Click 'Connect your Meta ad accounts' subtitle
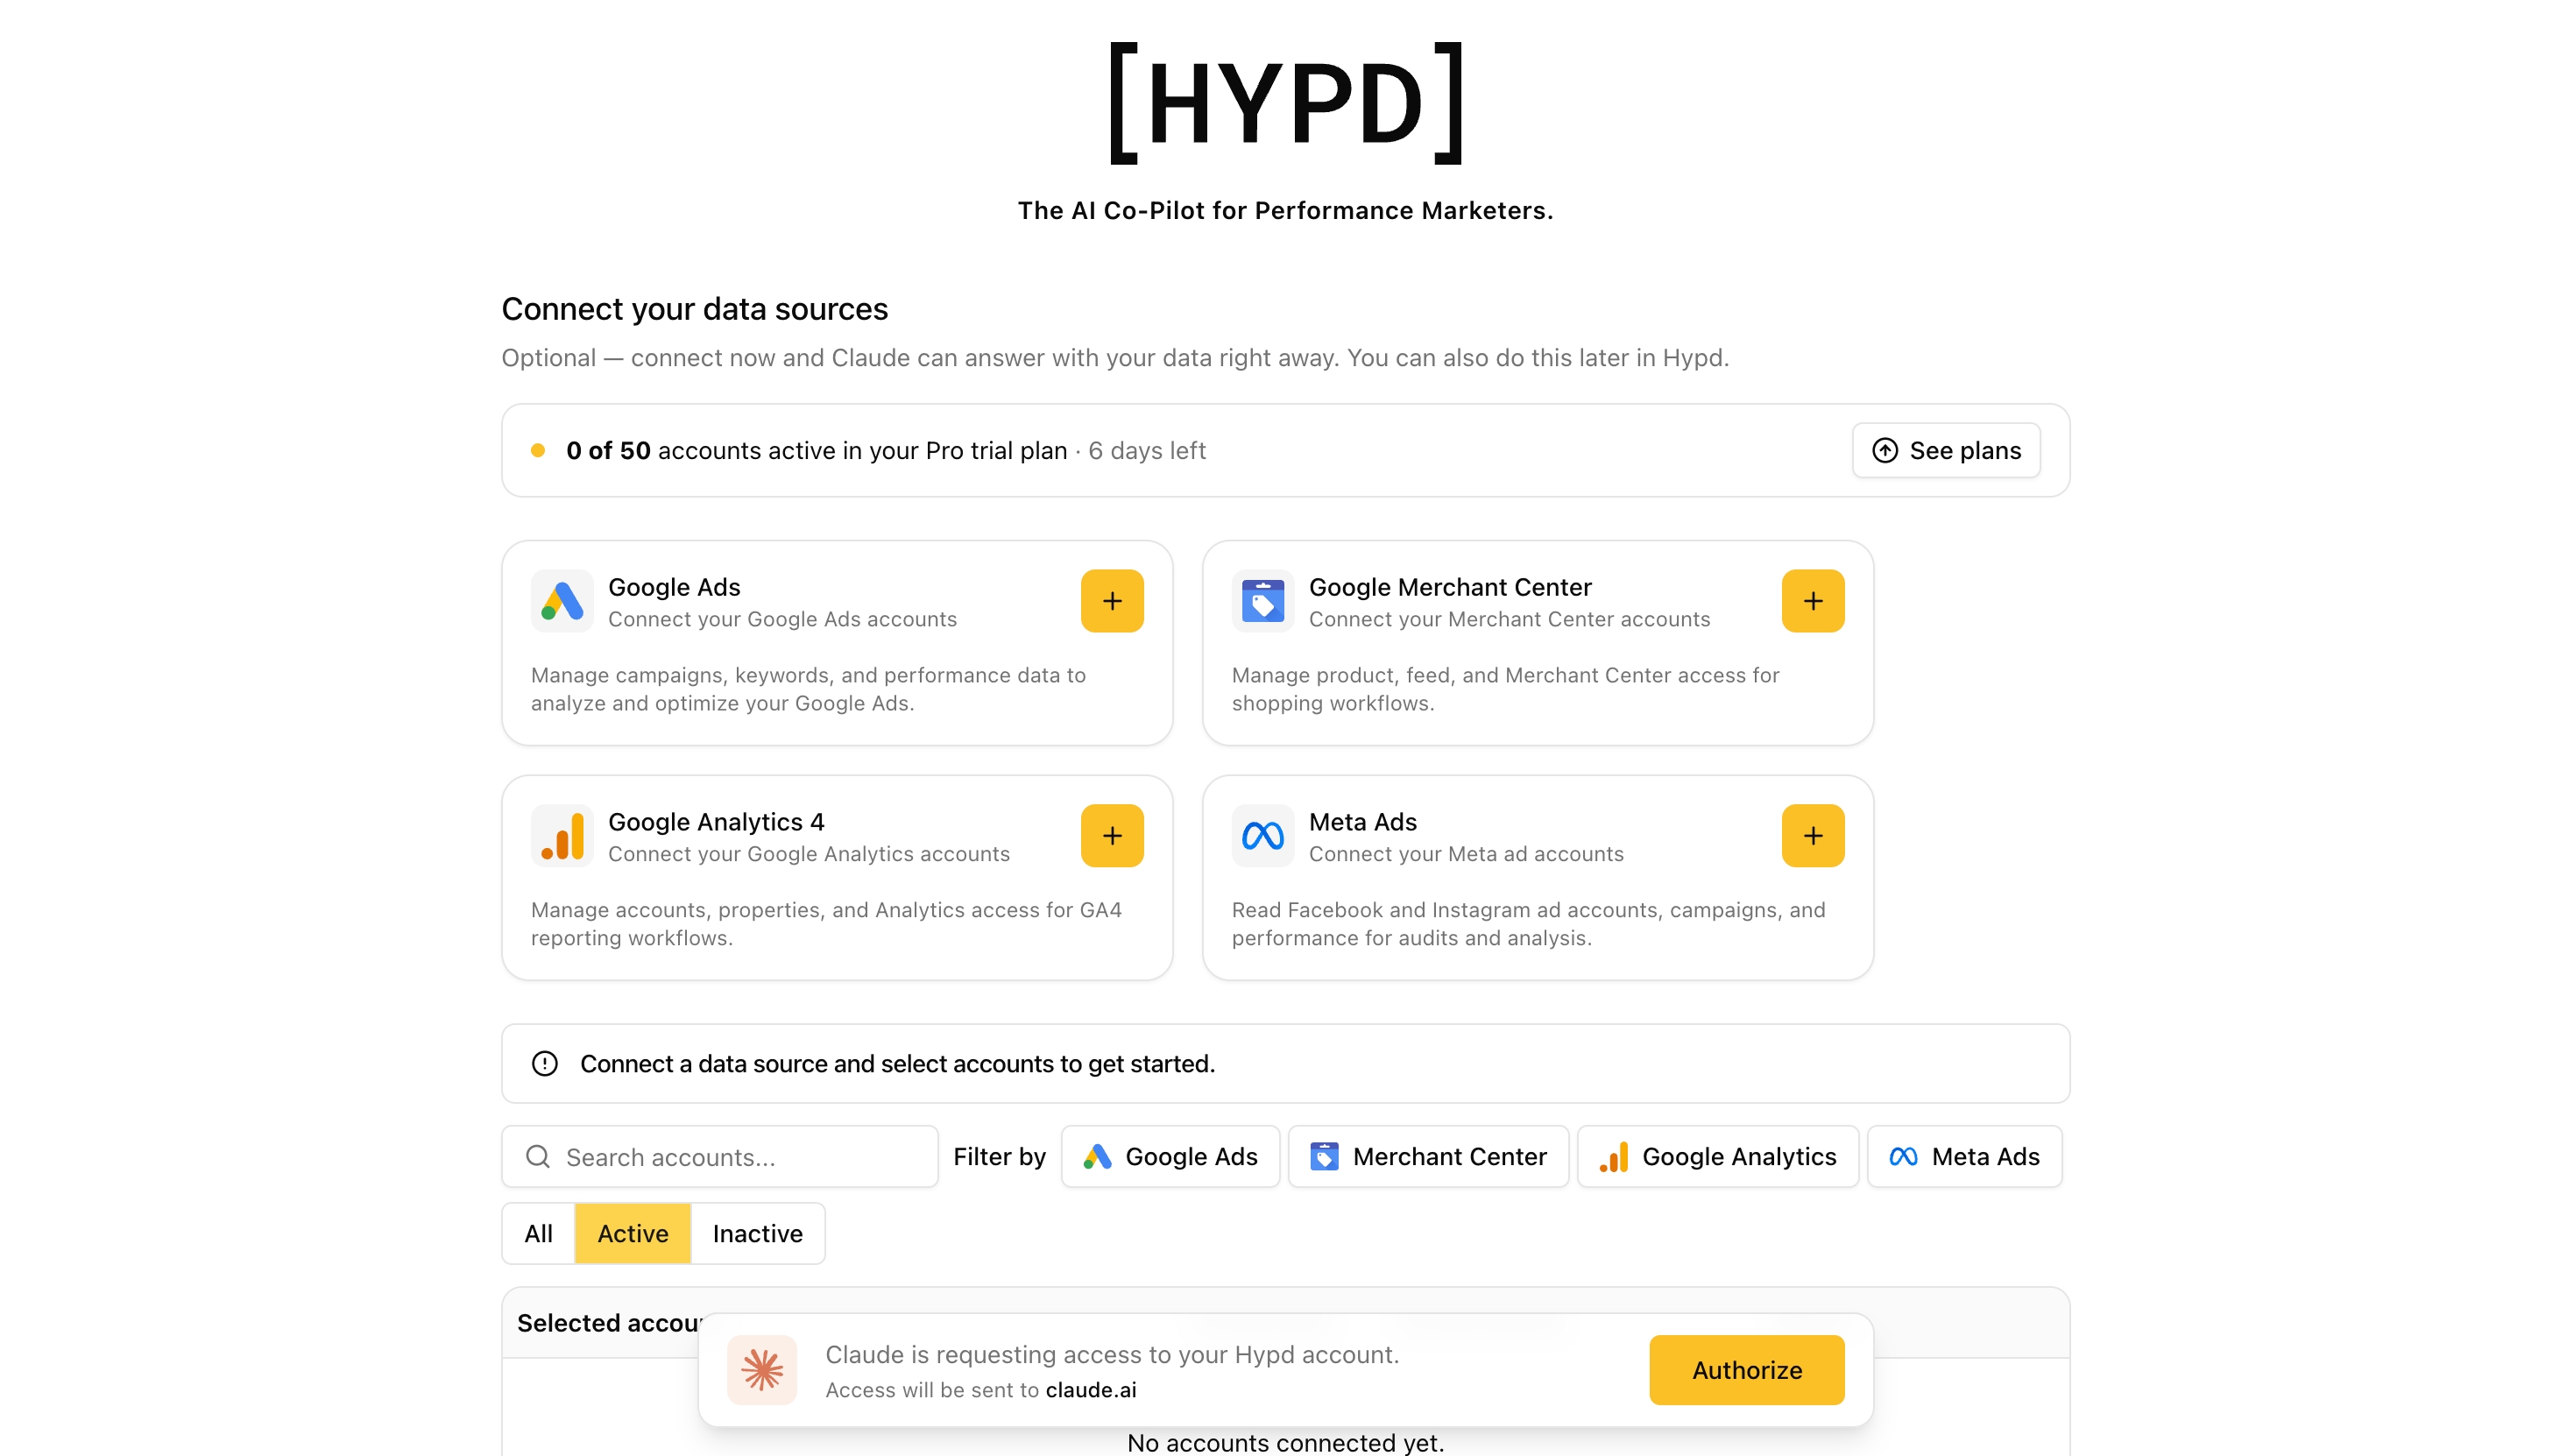The width and height of the screenshot is (2574, 1456). (1466, 854)
